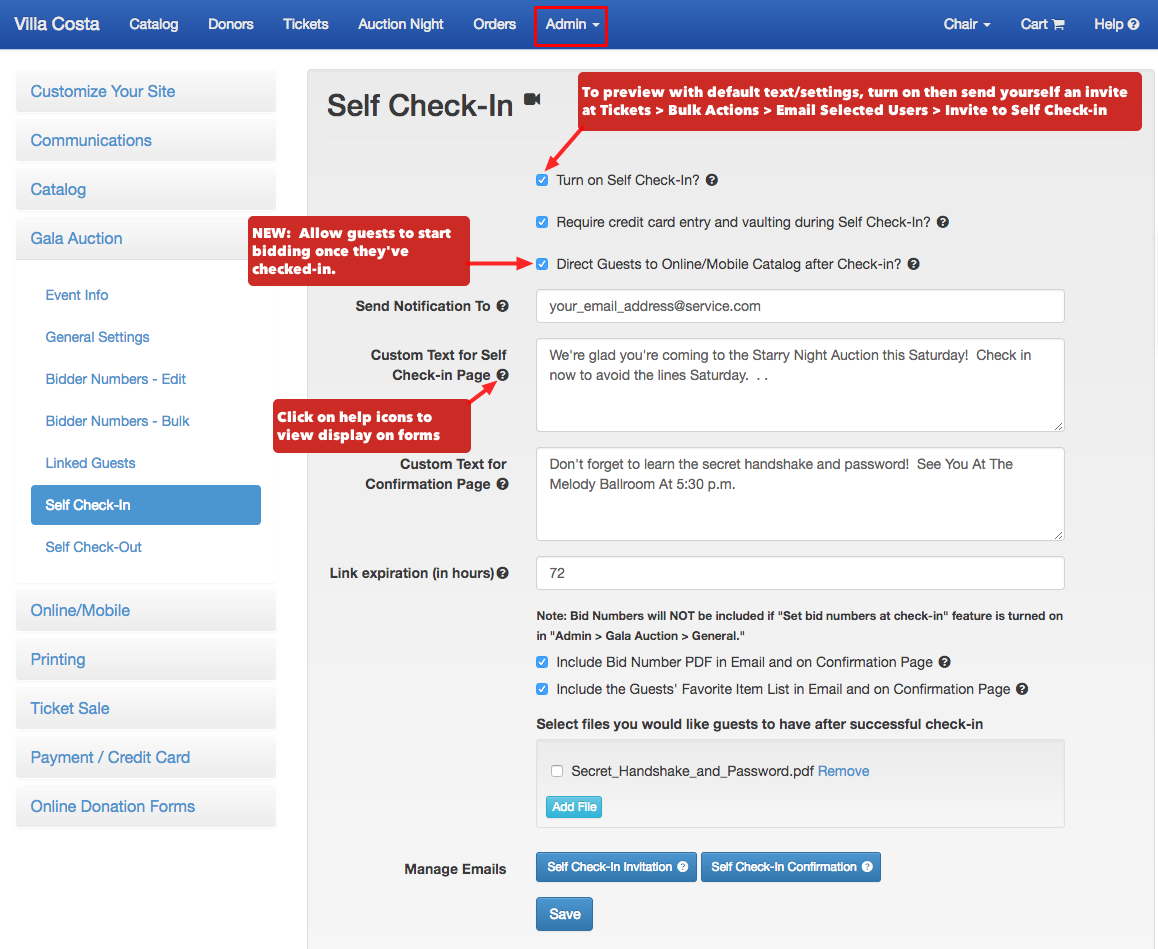This screenshot has width=1158, height=949.
Task: Open General Settings under Gala Auction
Action: pos(97,338)
